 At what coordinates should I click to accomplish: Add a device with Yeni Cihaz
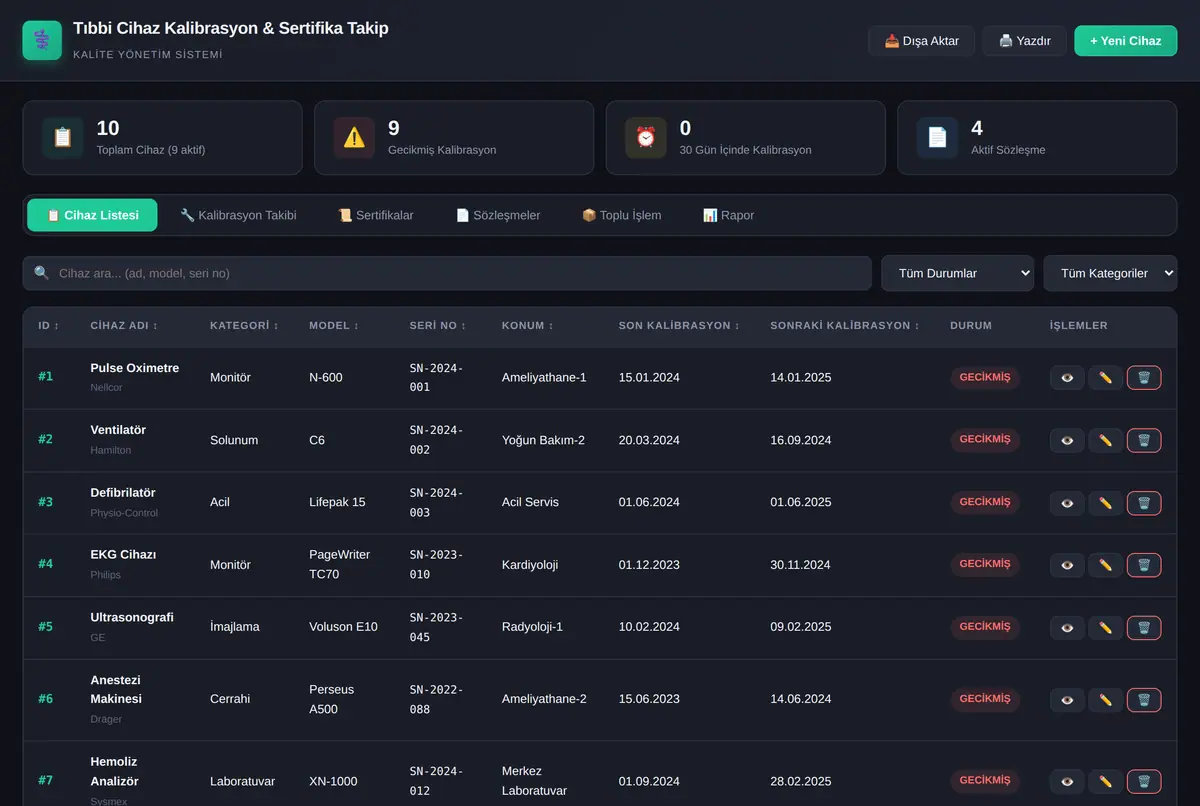pos(1125,41)
